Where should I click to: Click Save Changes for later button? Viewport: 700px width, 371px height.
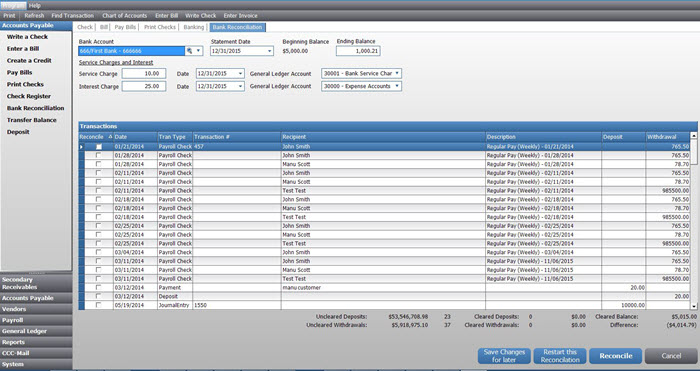point(504,356)
